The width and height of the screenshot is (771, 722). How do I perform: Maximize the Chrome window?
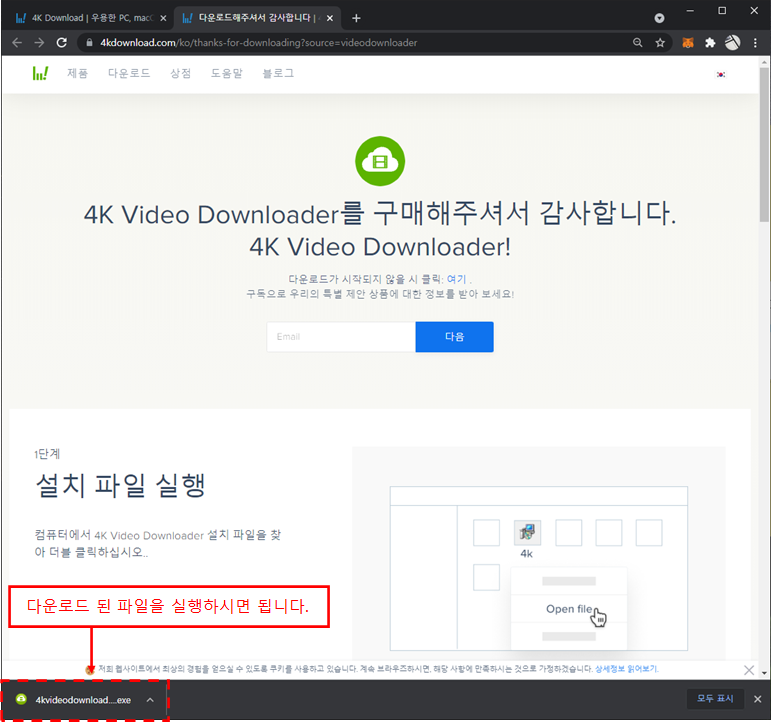click(722, 11)
